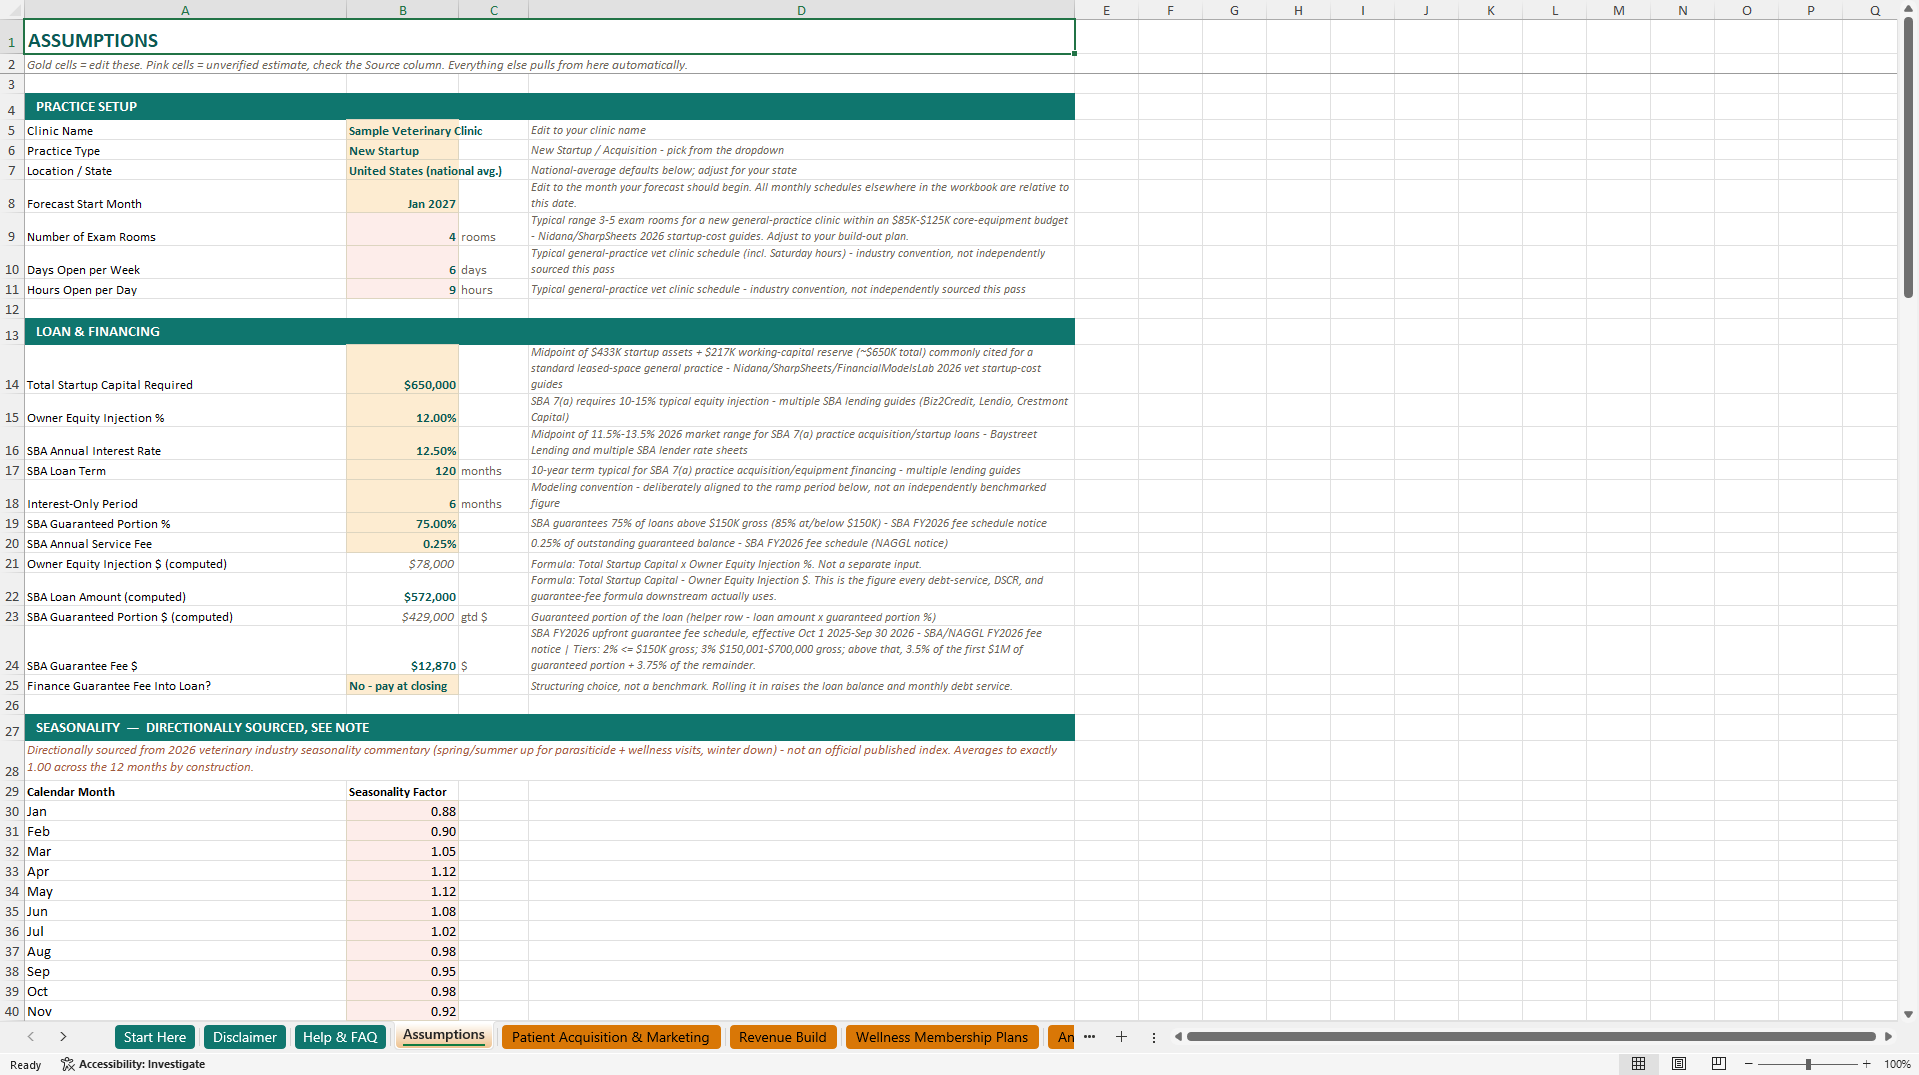1919x1075 pixels.
Task: Open the Start Here sheet tab
Action: pos(155,1037)
